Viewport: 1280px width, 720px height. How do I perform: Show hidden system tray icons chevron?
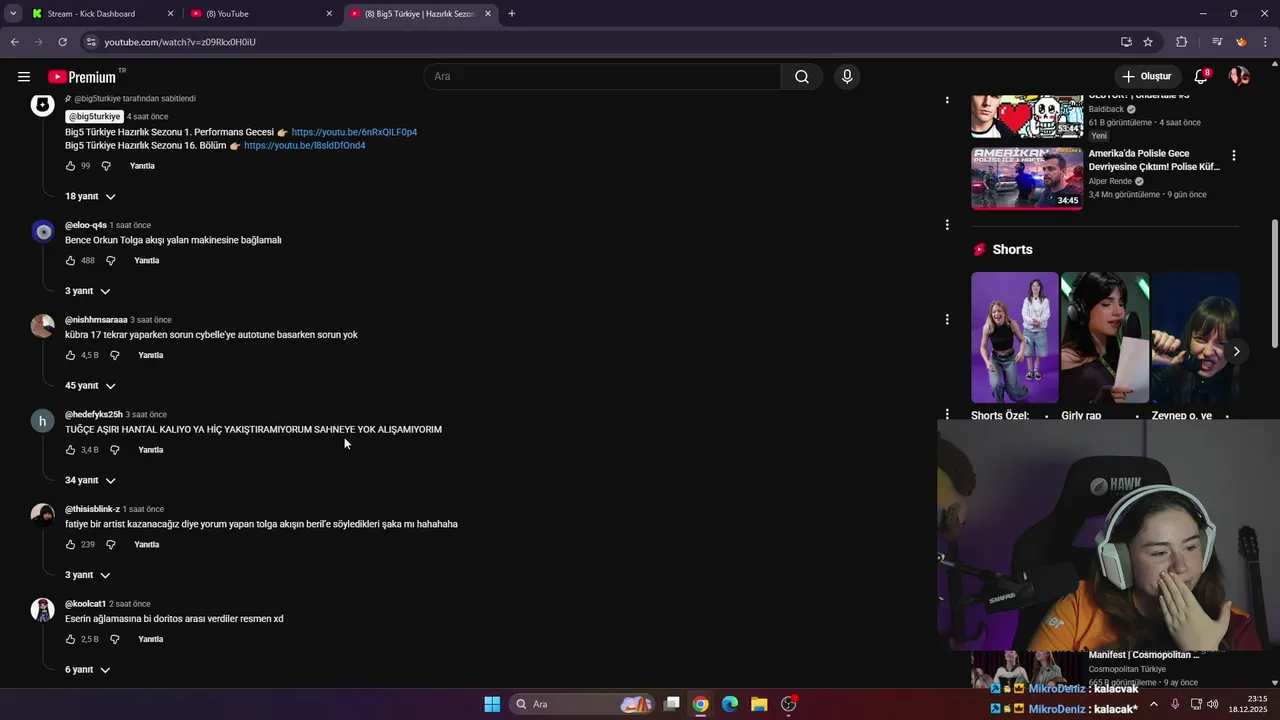(x=1154, y=704)
